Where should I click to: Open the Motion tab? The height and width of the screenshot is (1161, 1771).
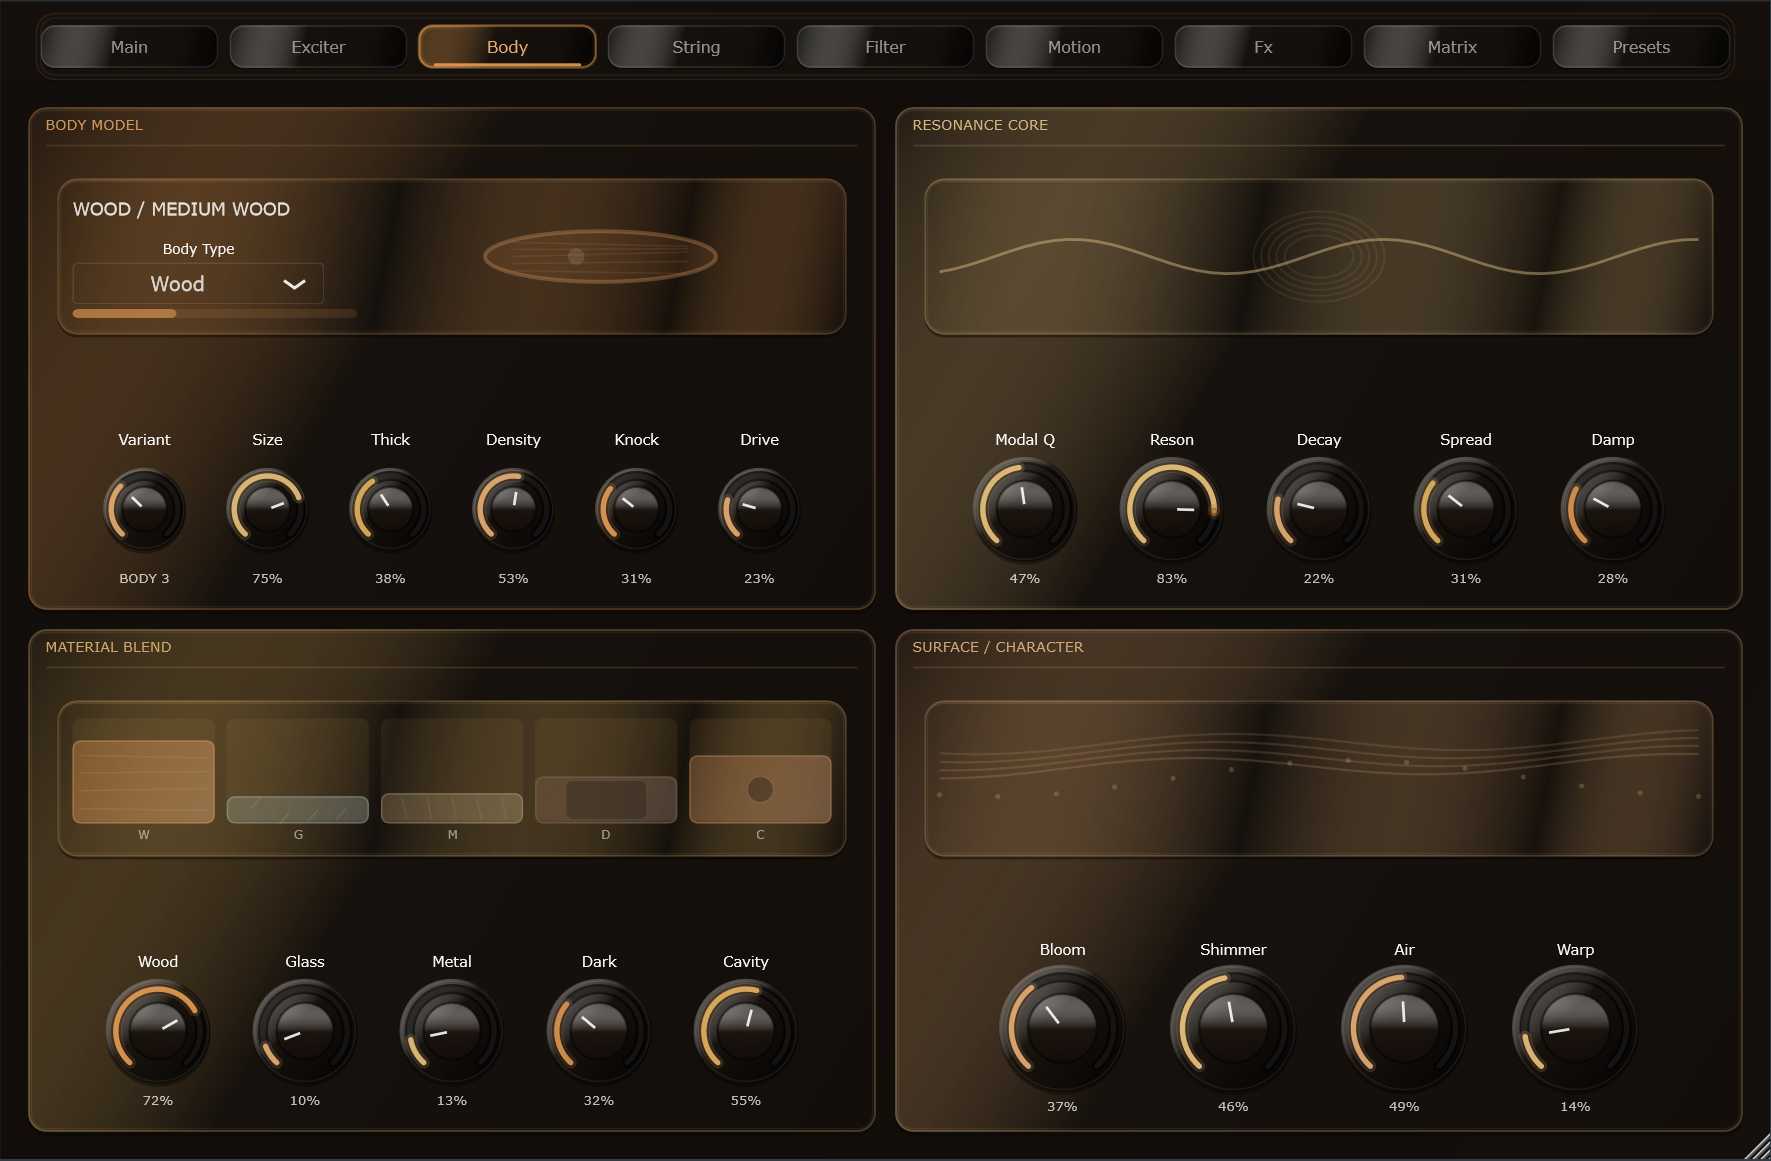click(1074, 47)
